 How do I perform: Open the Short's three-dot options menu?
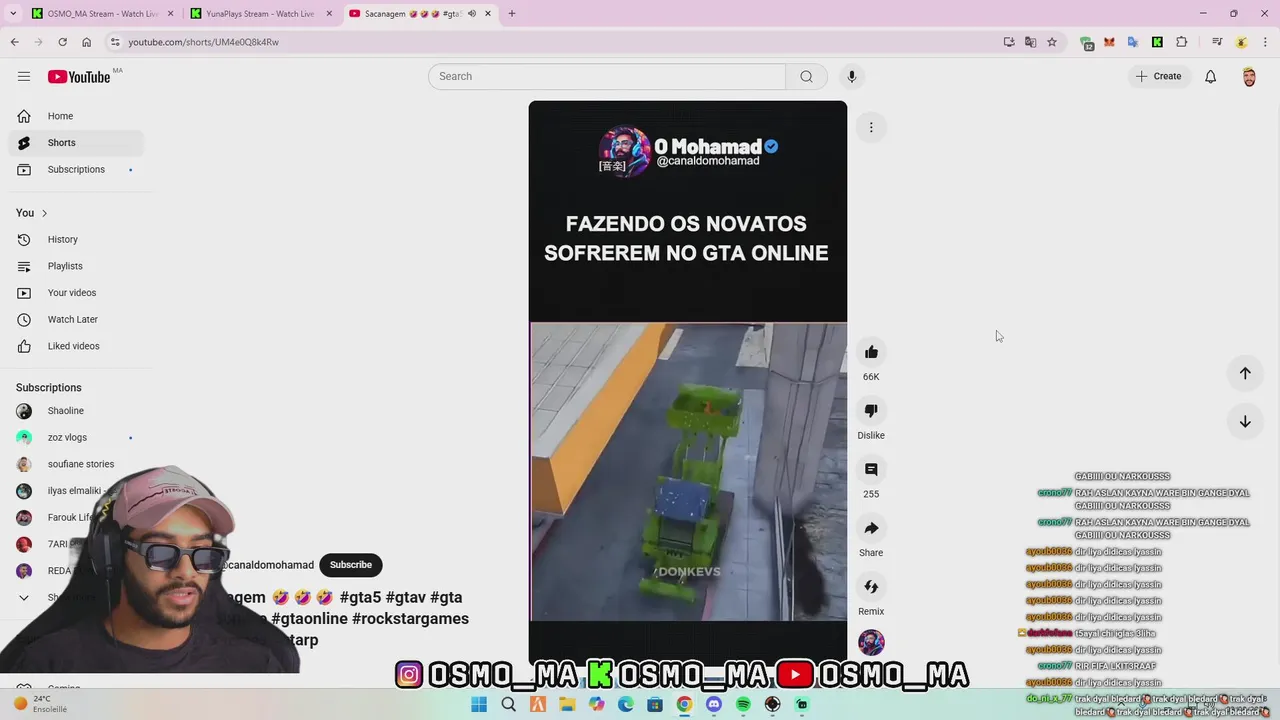[x=871, y=127]
